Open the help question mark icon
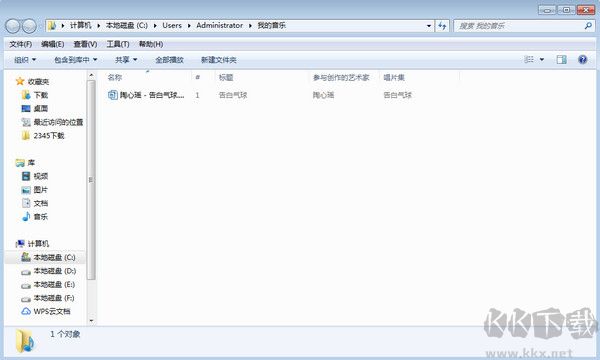 point(582,59)
